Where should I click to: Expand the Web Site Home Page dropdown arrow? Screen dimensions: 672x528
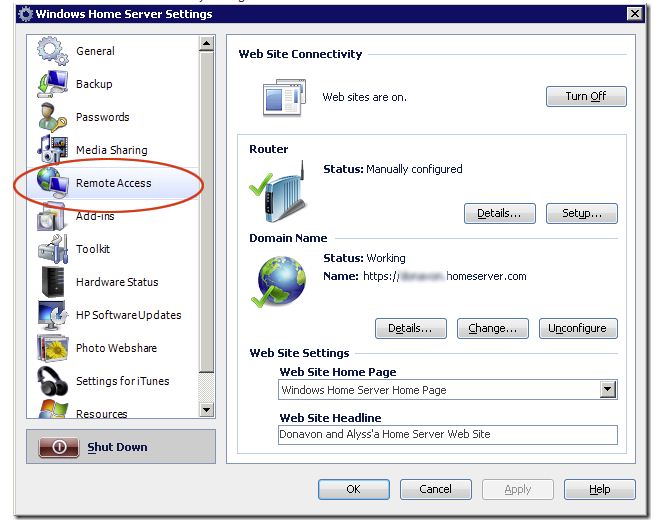(x=608, y=390)
